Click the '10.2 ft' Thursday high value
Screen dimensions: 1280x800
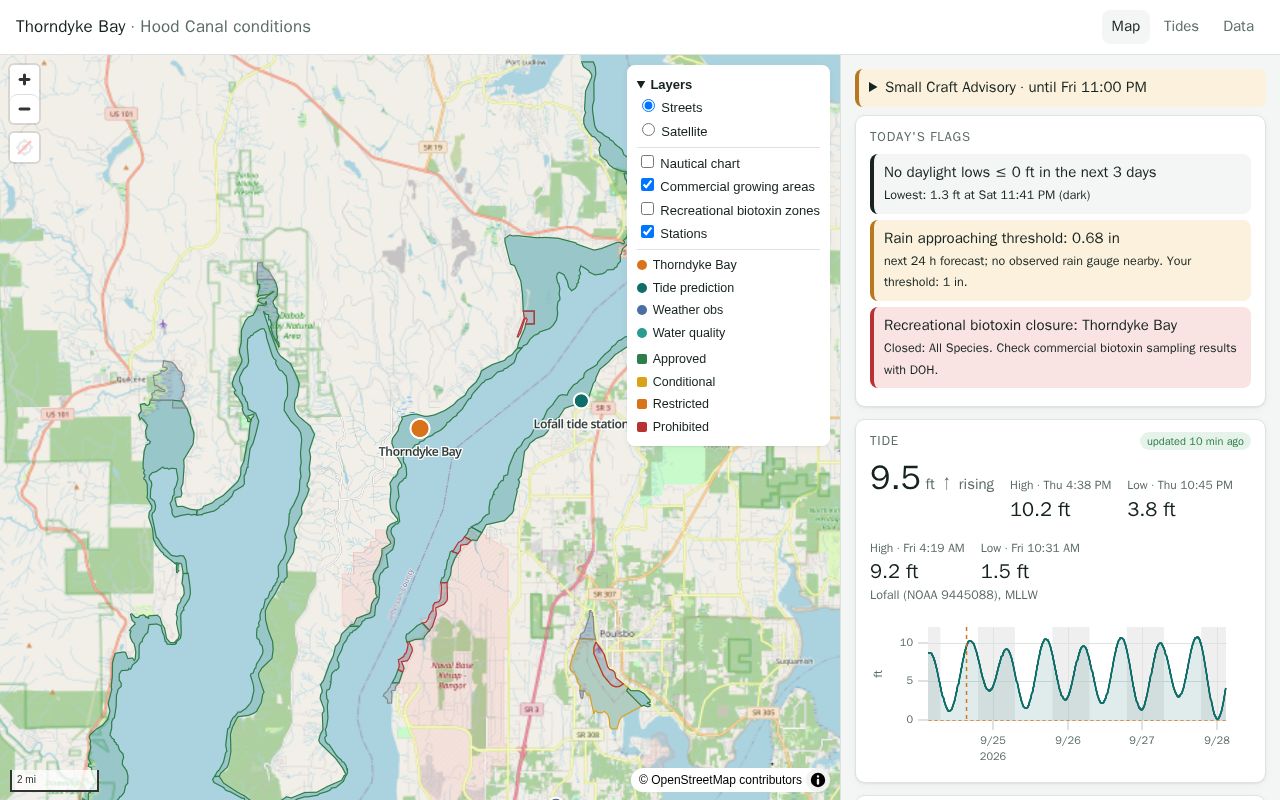[x=1040, y=509]
